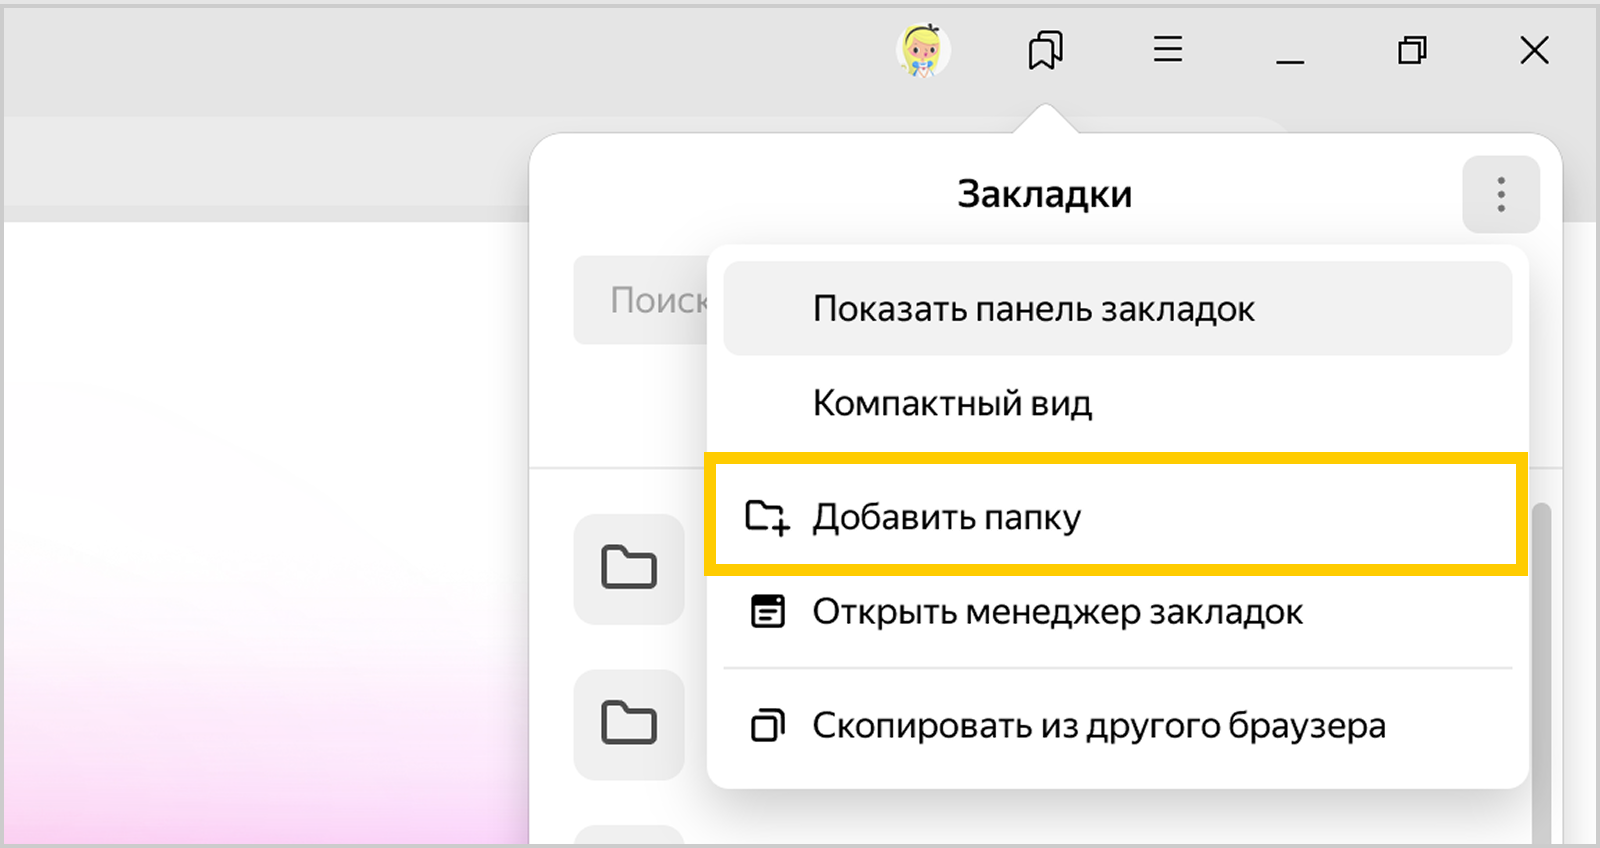Minimize the browser window
The width and height of the screenshot is (1600, 848).
(x=1290, y=52)
